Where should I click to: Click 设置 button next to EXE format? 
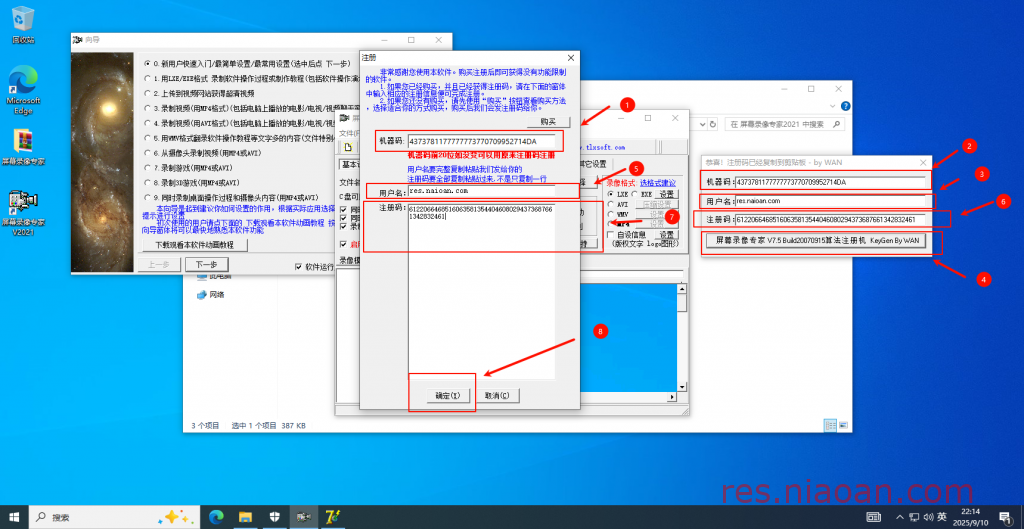coord(666,194)
